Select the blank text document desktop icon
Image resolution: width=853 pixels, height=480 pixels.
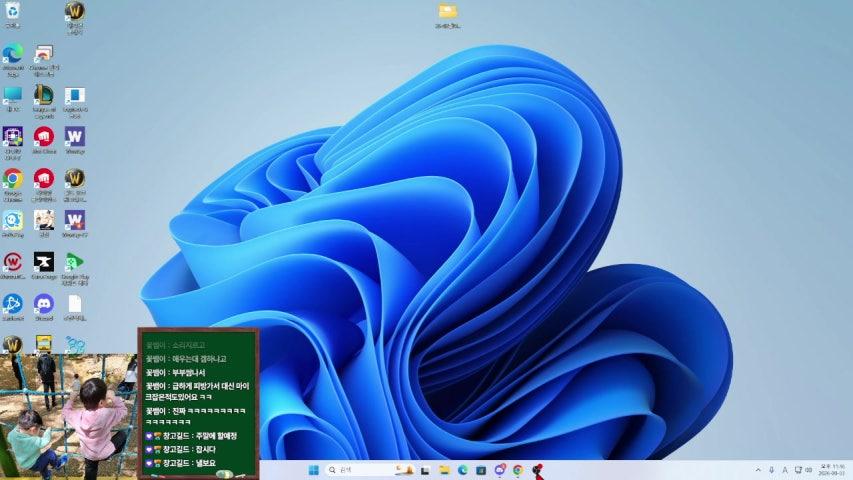click(x=74, y=303)
